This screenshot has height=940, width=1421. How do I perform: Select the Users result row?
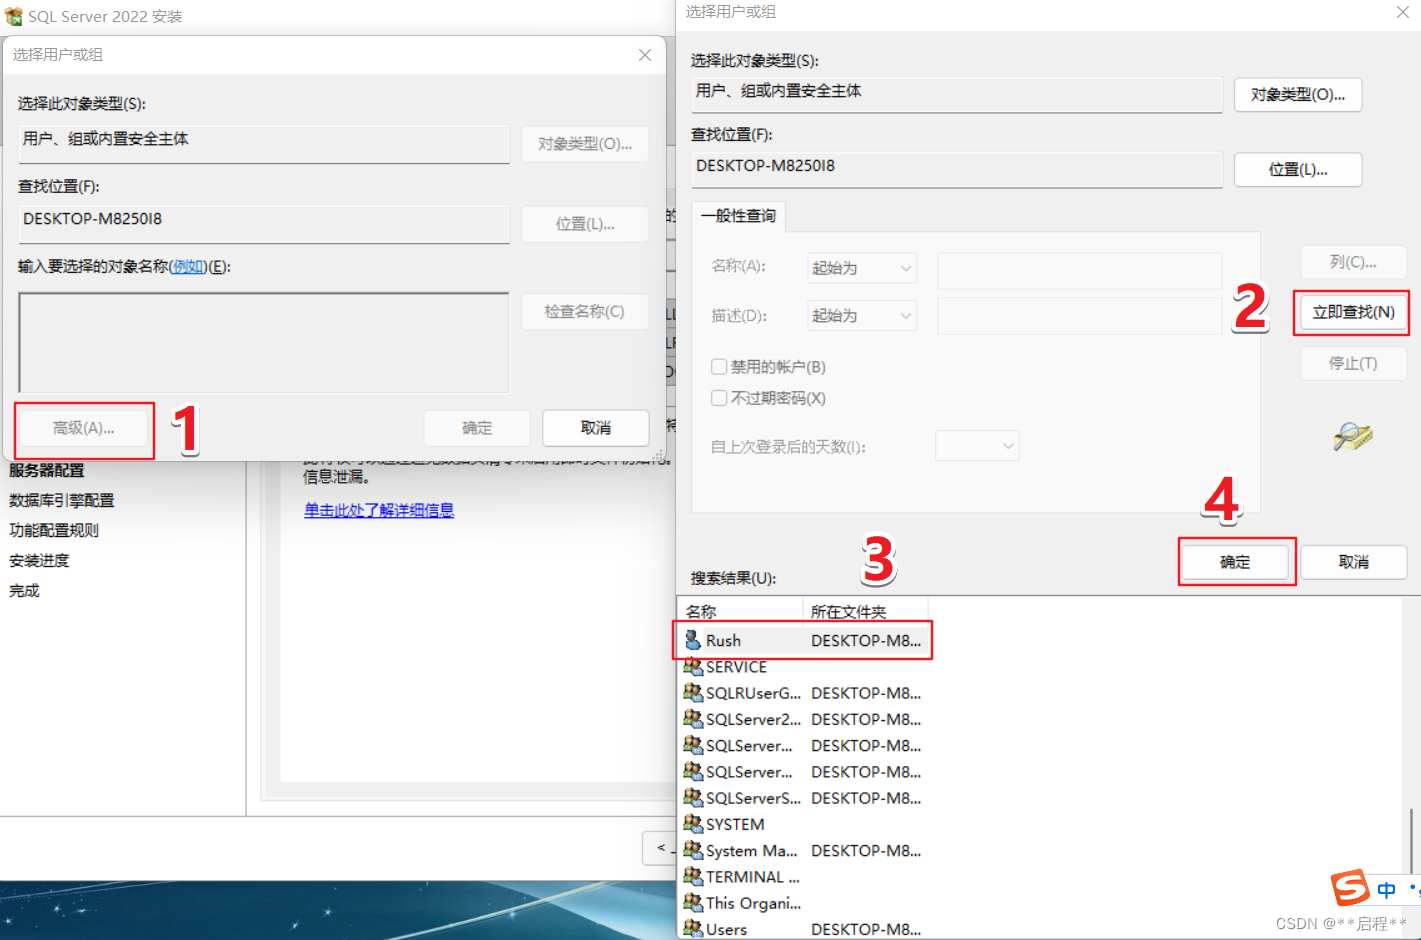(x=804, y=929)
